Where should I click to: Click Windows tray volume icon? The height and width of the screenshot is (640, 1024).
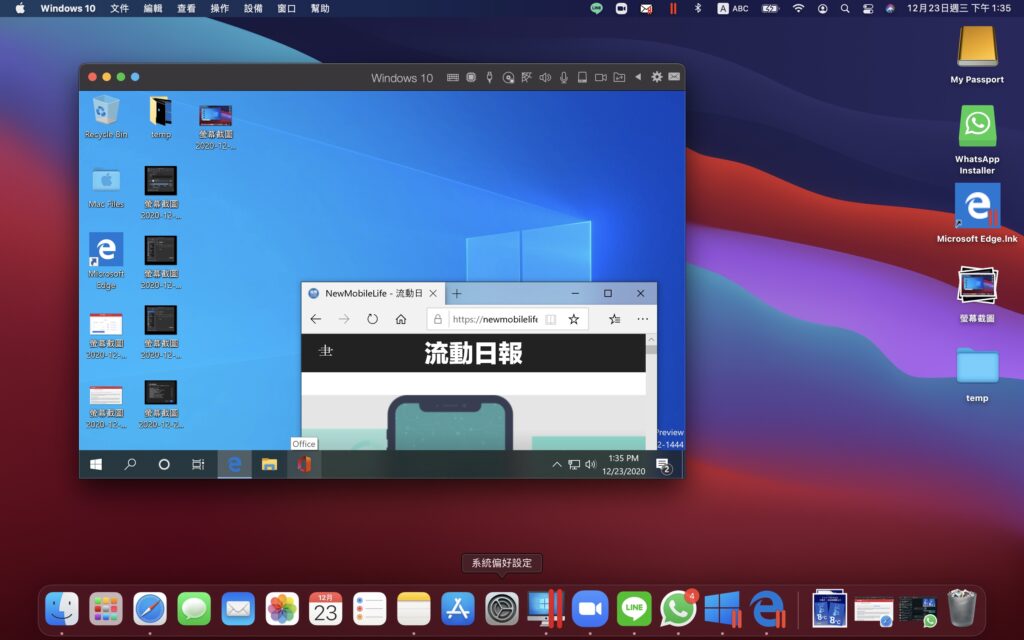591,464
